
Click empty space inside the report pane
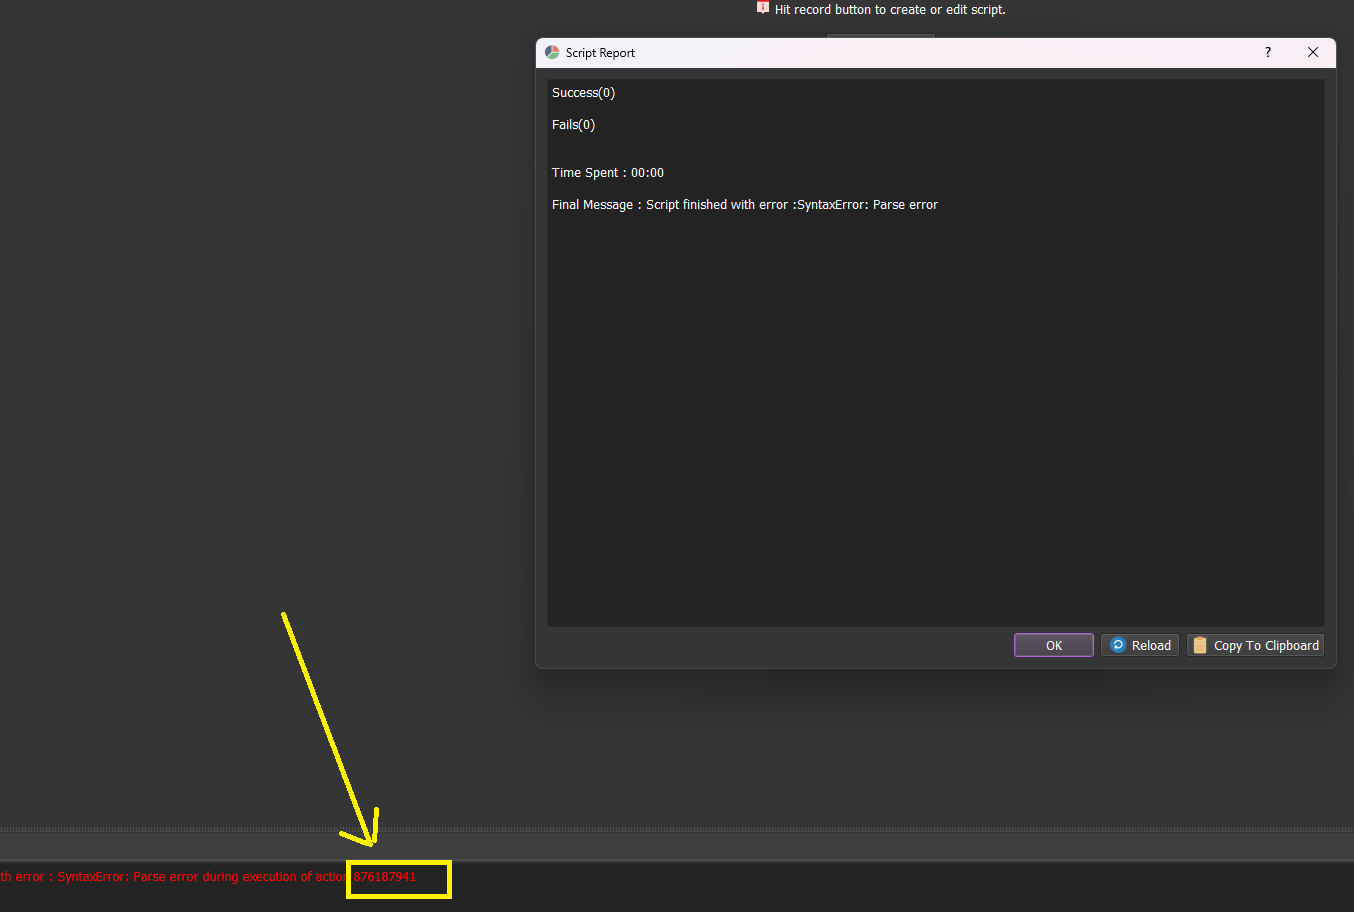(935, 420)
